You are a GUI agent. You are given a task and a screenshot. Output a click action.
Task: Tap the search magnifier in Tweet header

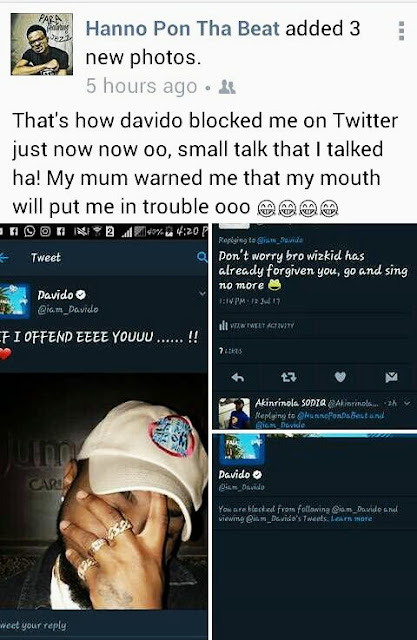(202, 257)
